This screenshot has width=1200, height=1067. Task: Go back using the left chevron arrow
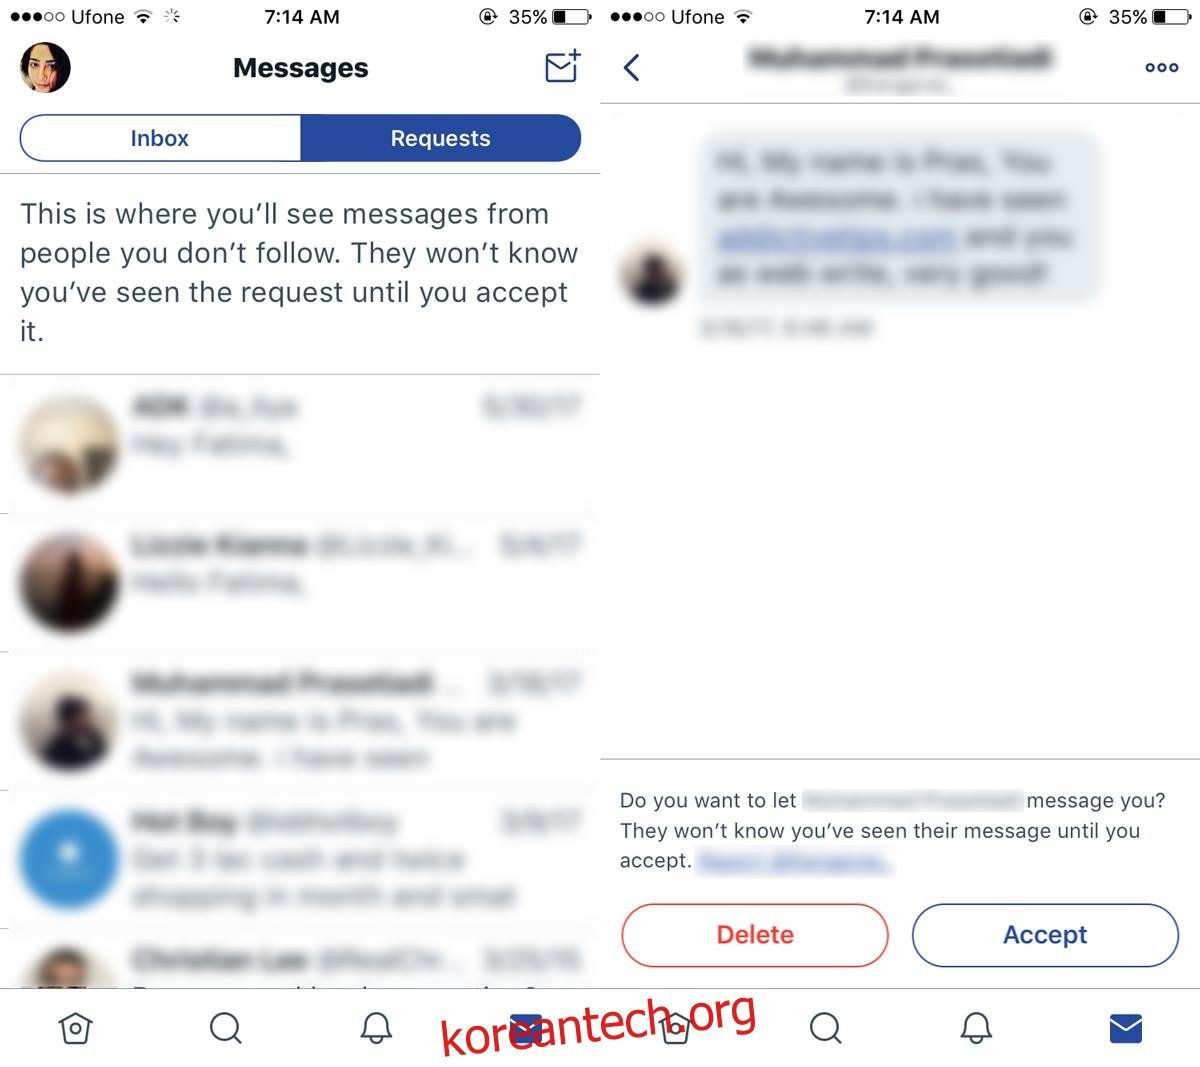[631, 67]
